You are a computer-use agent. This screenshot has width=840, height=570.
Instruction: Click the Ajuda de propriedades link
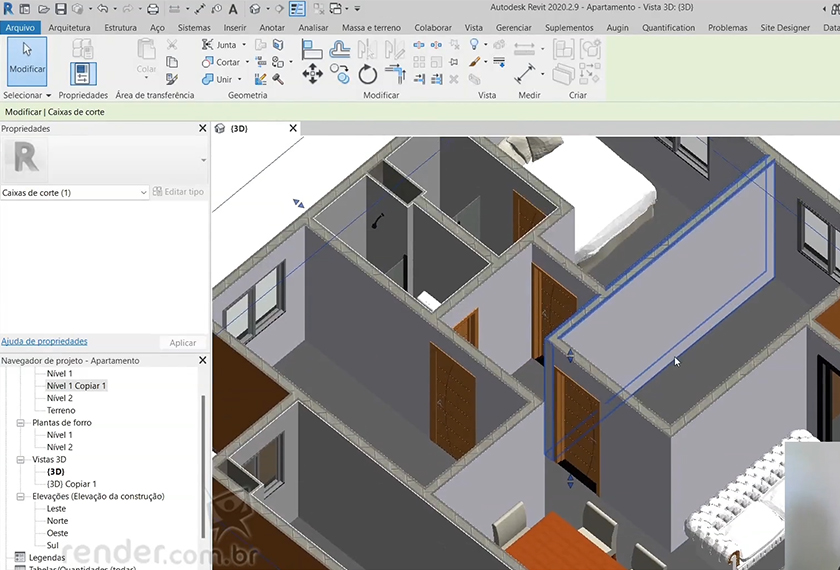(44, 341)
